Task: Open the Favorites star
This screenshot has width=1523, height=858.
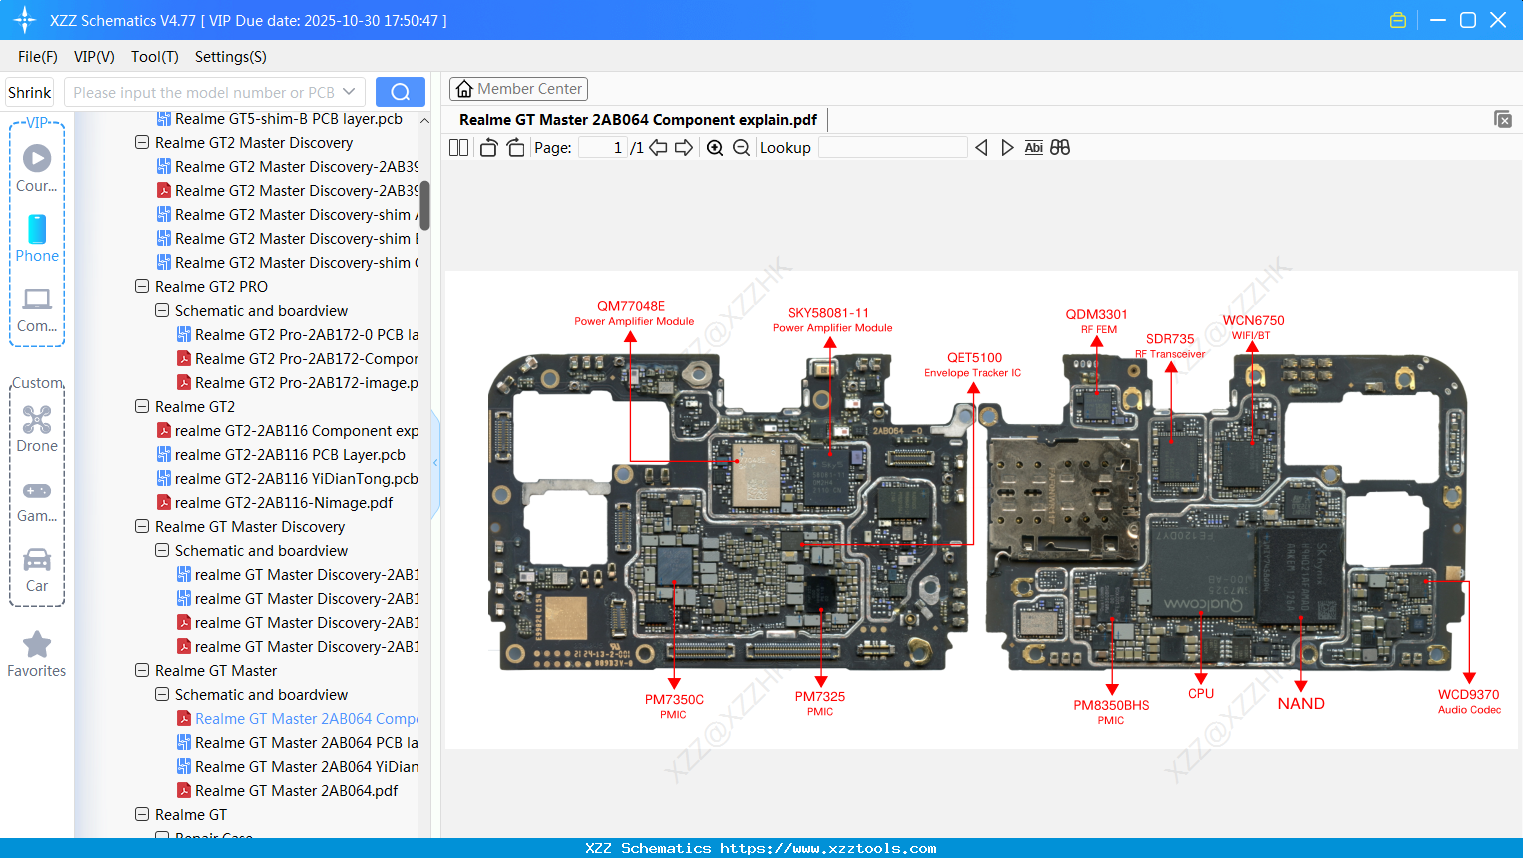Action: pyautogui.click(x=37, y=655)
